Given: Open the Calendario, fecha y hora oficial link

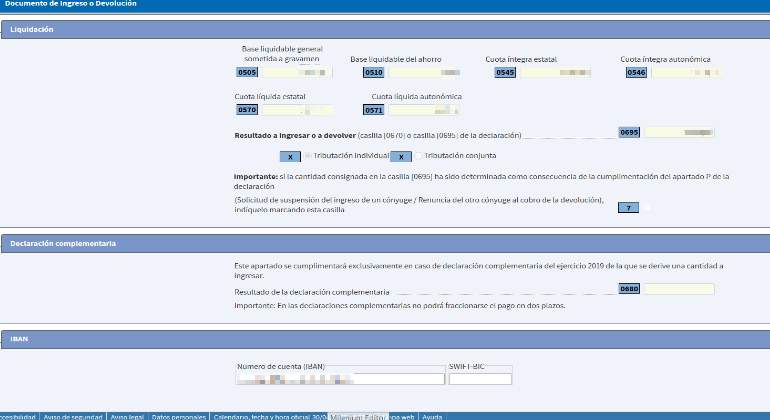Looking at the screenshot, I should 270,417.
